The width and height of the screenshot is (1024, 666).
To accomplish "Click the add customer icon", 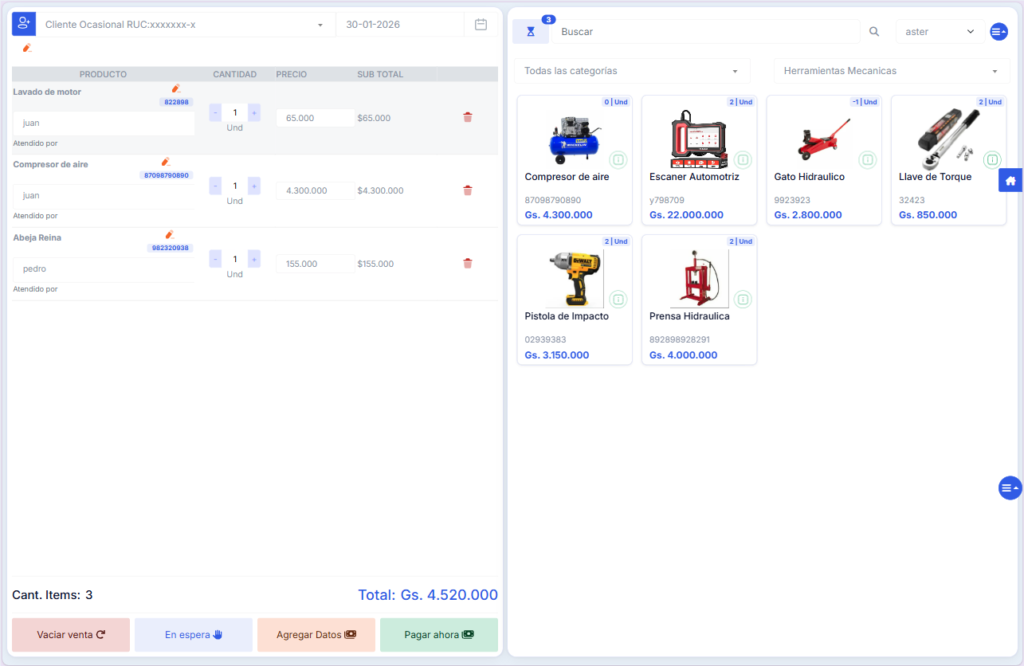I will (x=23, y=24).
